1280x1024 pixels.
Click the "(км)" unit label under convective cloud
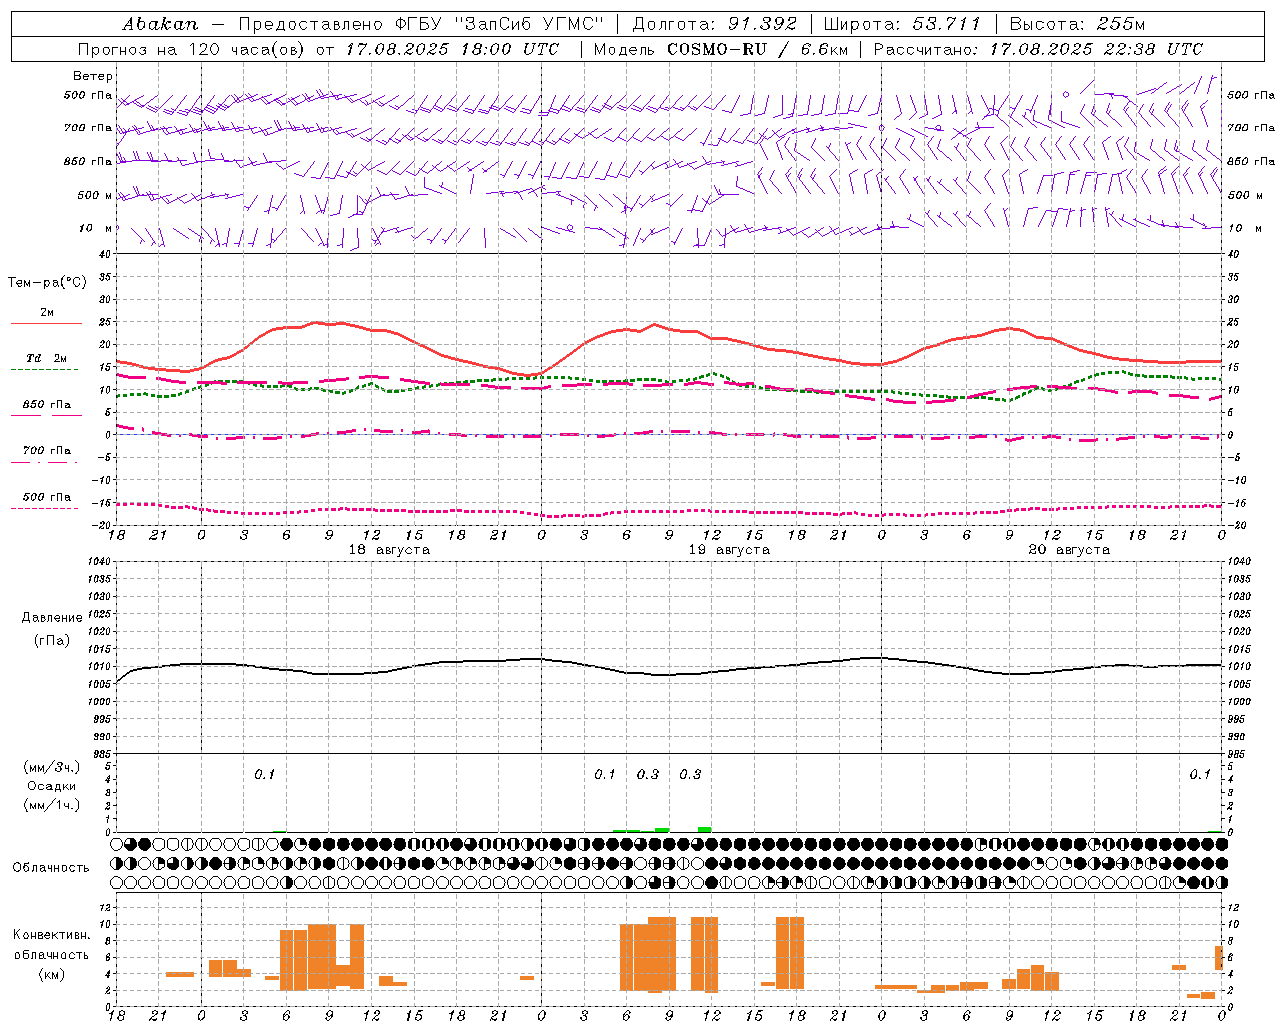[x=52, y=974]
